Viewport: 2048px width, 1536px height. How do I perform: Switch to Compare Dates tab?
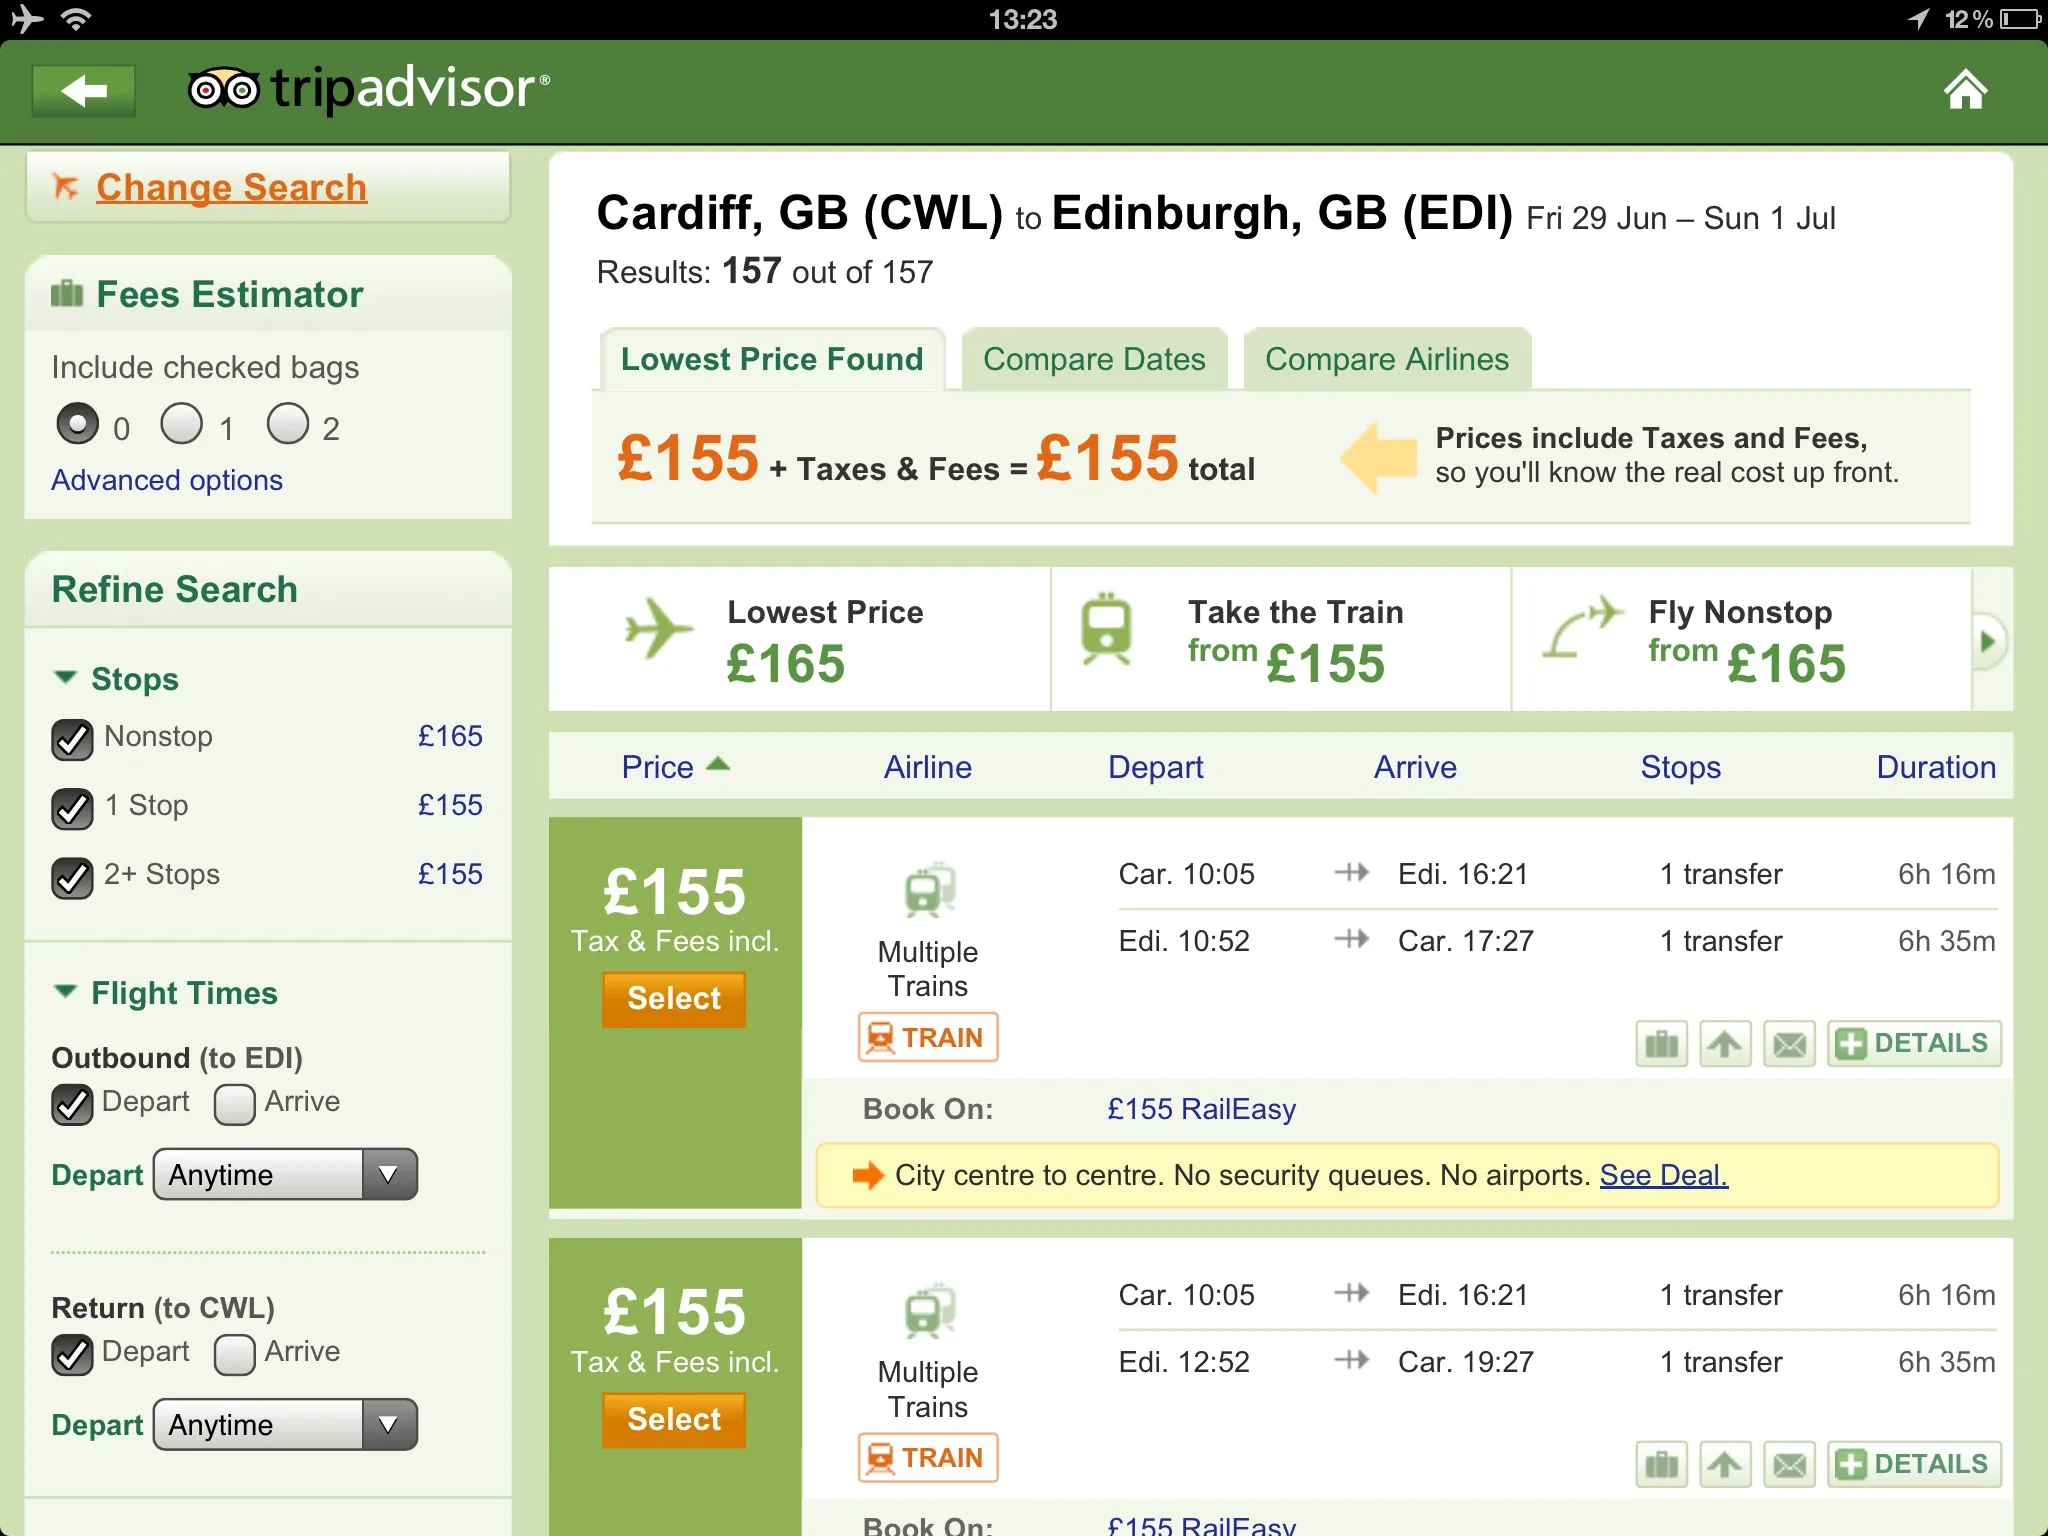click(1093, 359)
